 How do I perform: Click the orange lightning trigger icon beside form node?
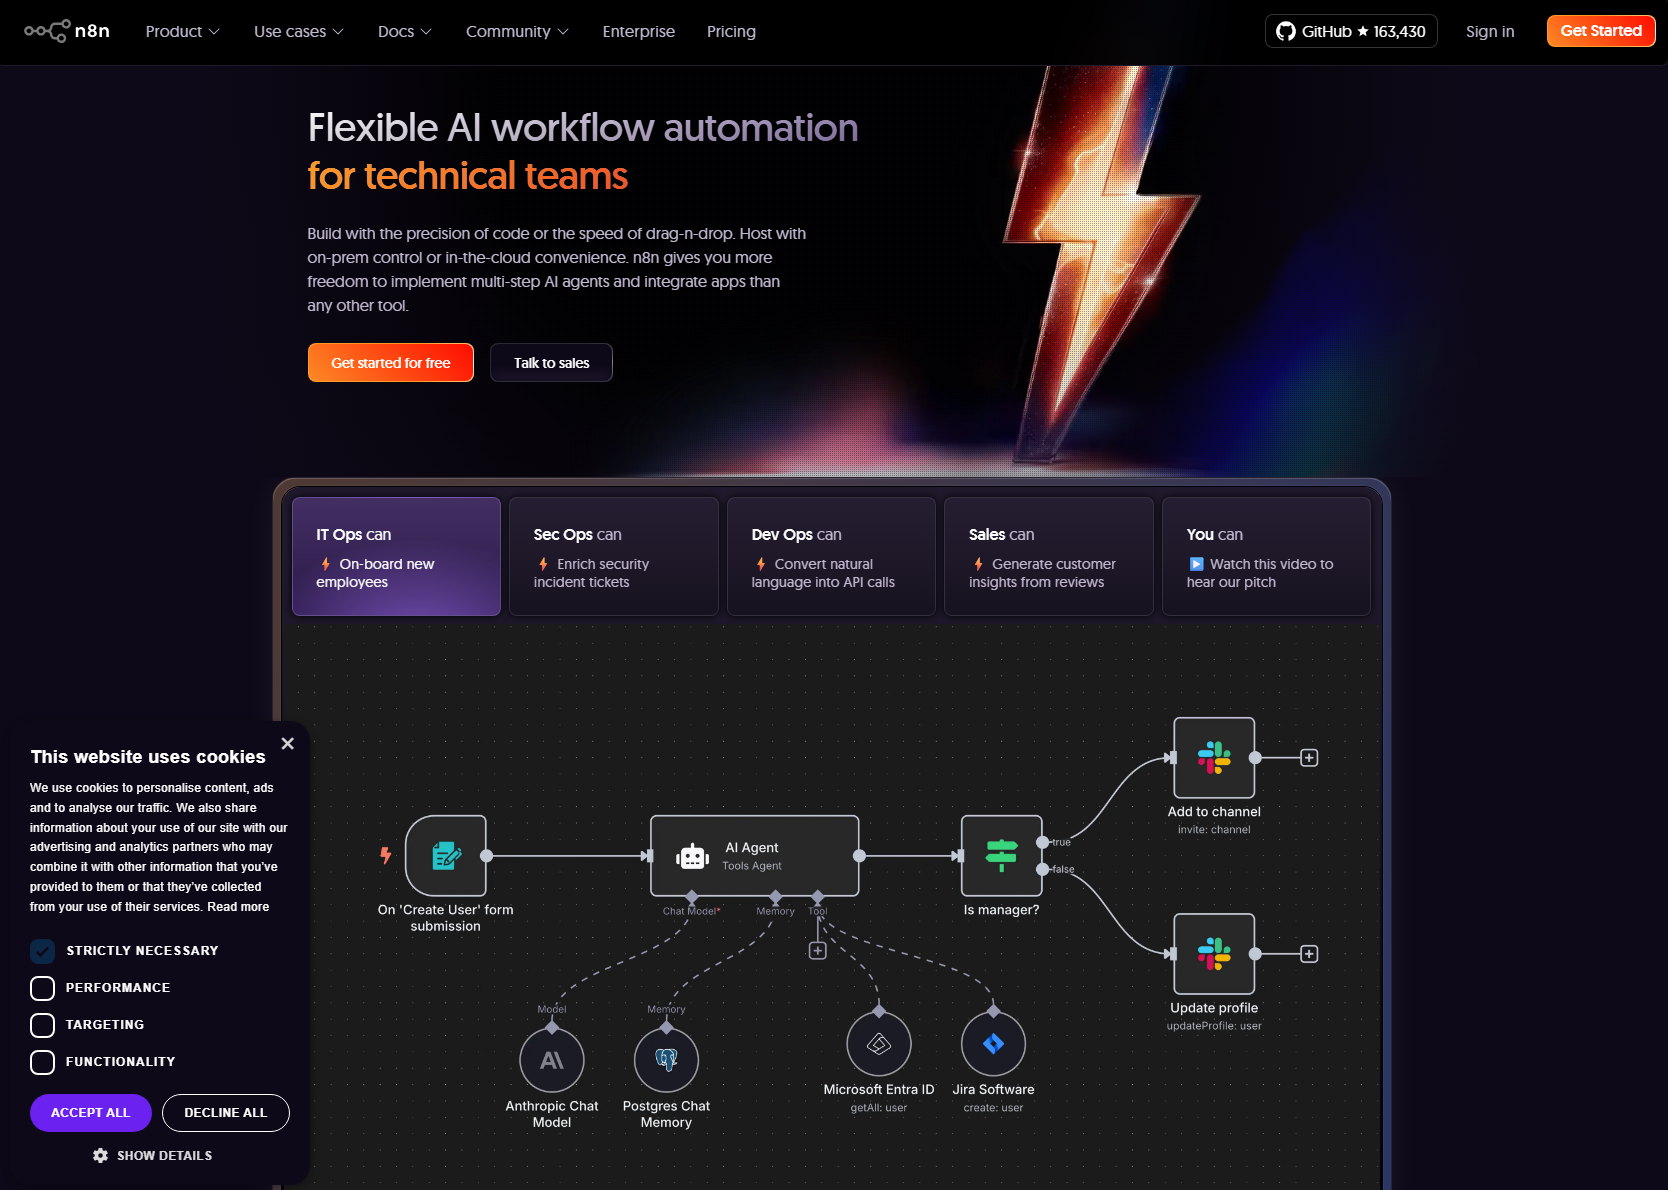[x=385, y=855]
